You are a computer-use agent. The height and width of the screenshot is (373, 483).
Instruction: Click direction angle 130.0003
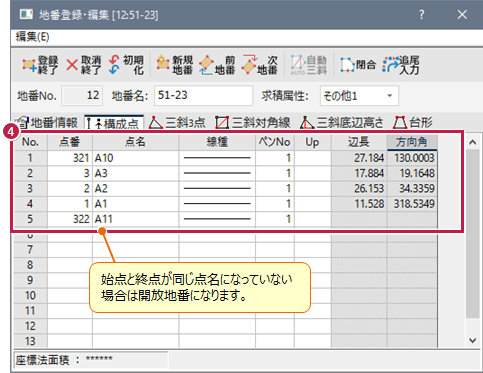click(412, 158)
